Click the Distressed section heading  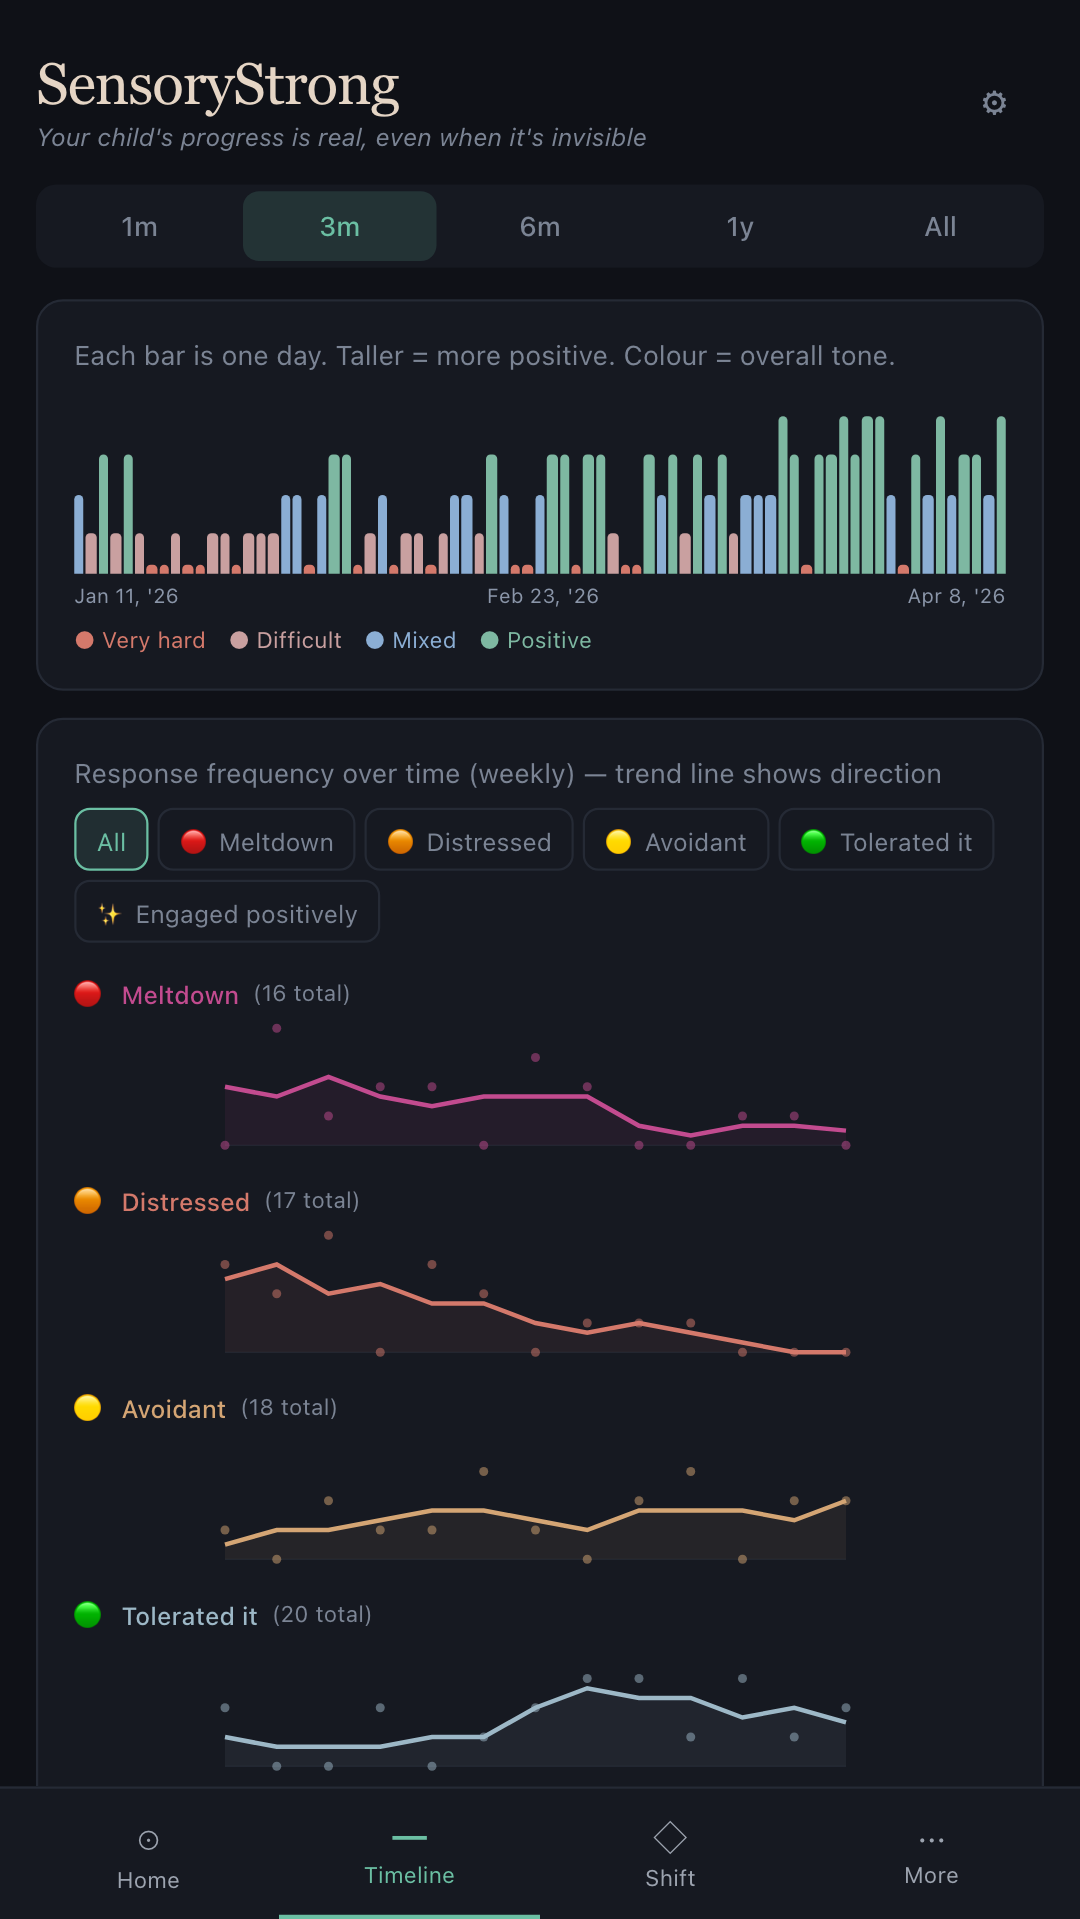point(186,1202)
